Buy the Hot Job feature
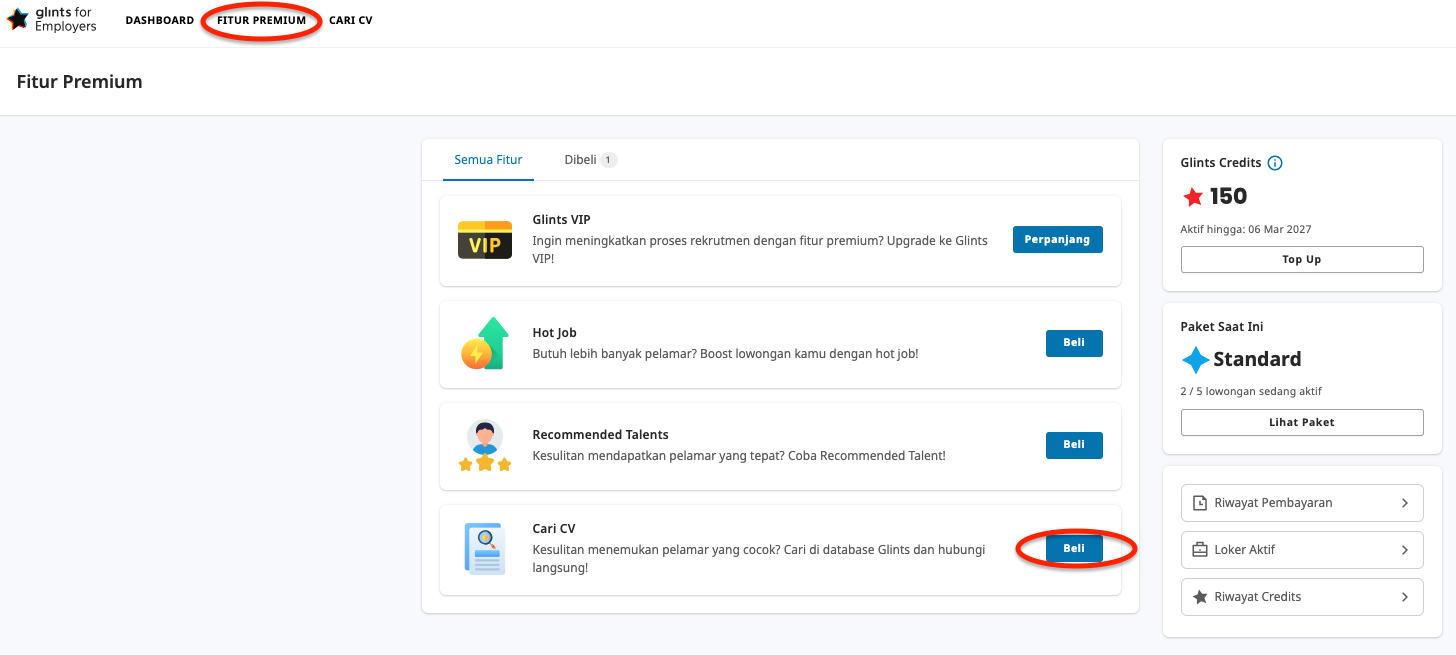 click(x=1074, y=343)
